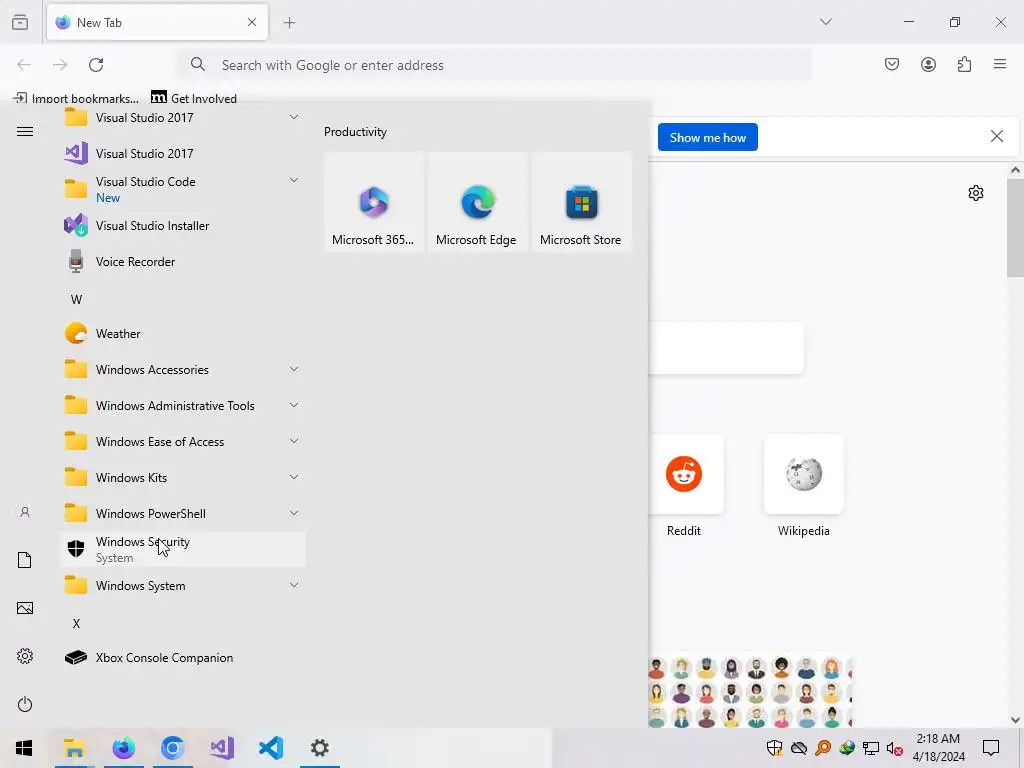Open Windows Security shield tray icon
This screenshot has width=1024, height=768.
coord(775,748)
